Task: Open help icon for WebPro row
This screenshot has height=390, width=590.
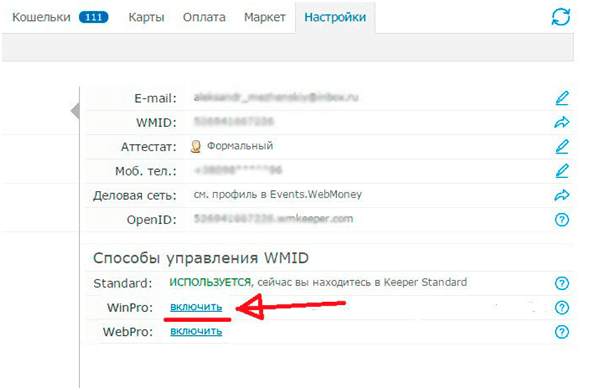Action: (x=562, y=332)
